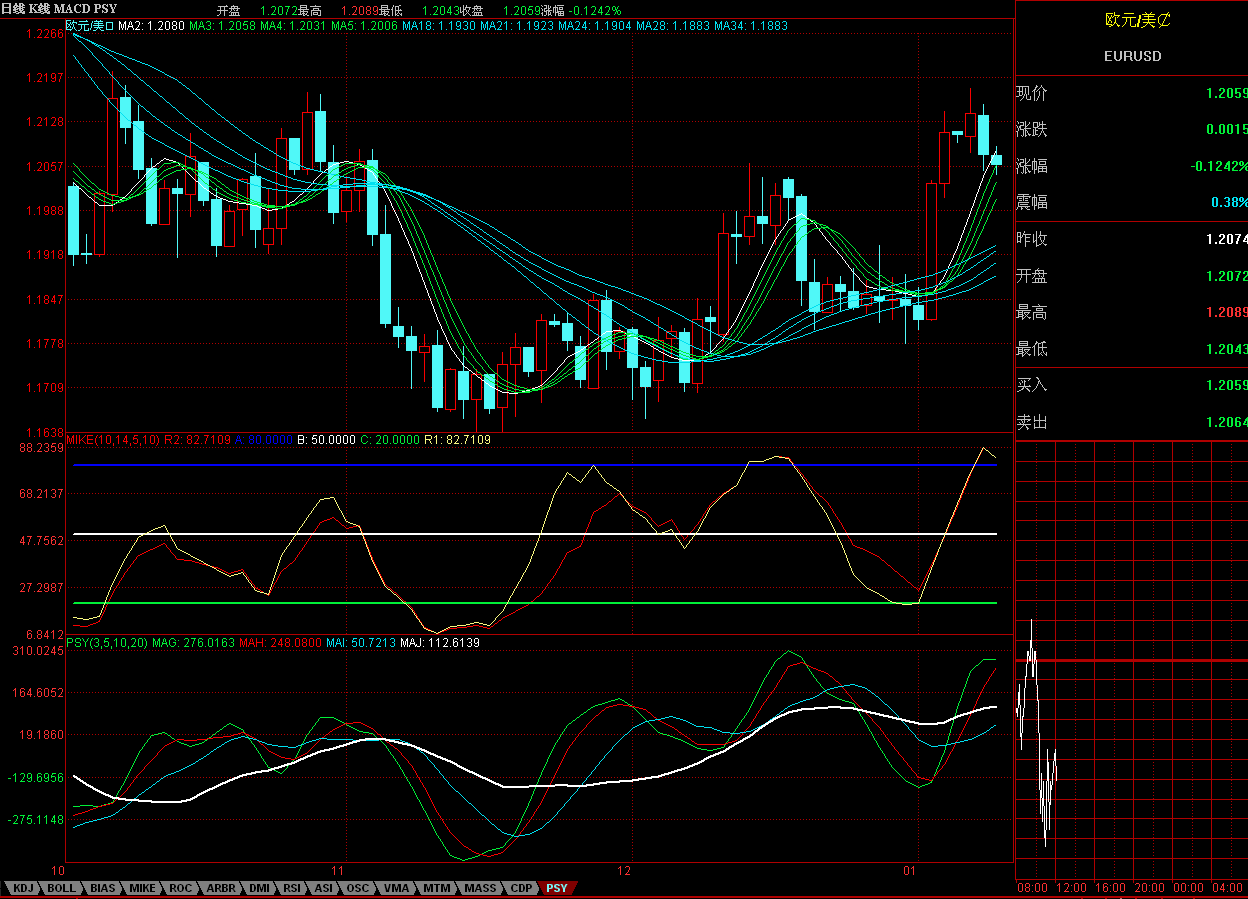The width and height of the screenshot is (1248, 899).
Task: Click the MIKE(10,14,5,10) indicator label
Action: click(x=112, y=440)
